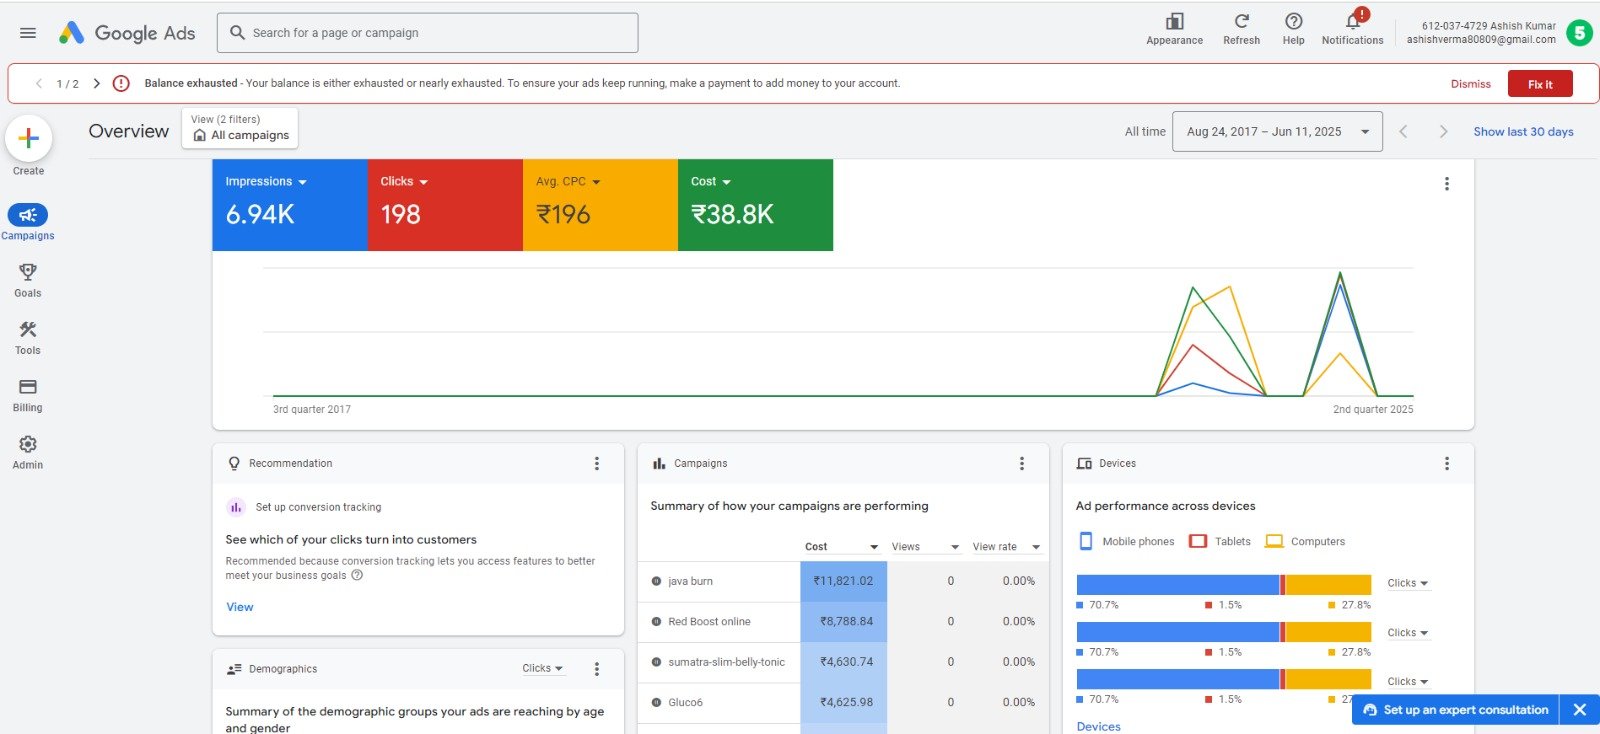Click the help icon beside business goals
This screenshot has height=734, width=1600.
coord(357,575)
